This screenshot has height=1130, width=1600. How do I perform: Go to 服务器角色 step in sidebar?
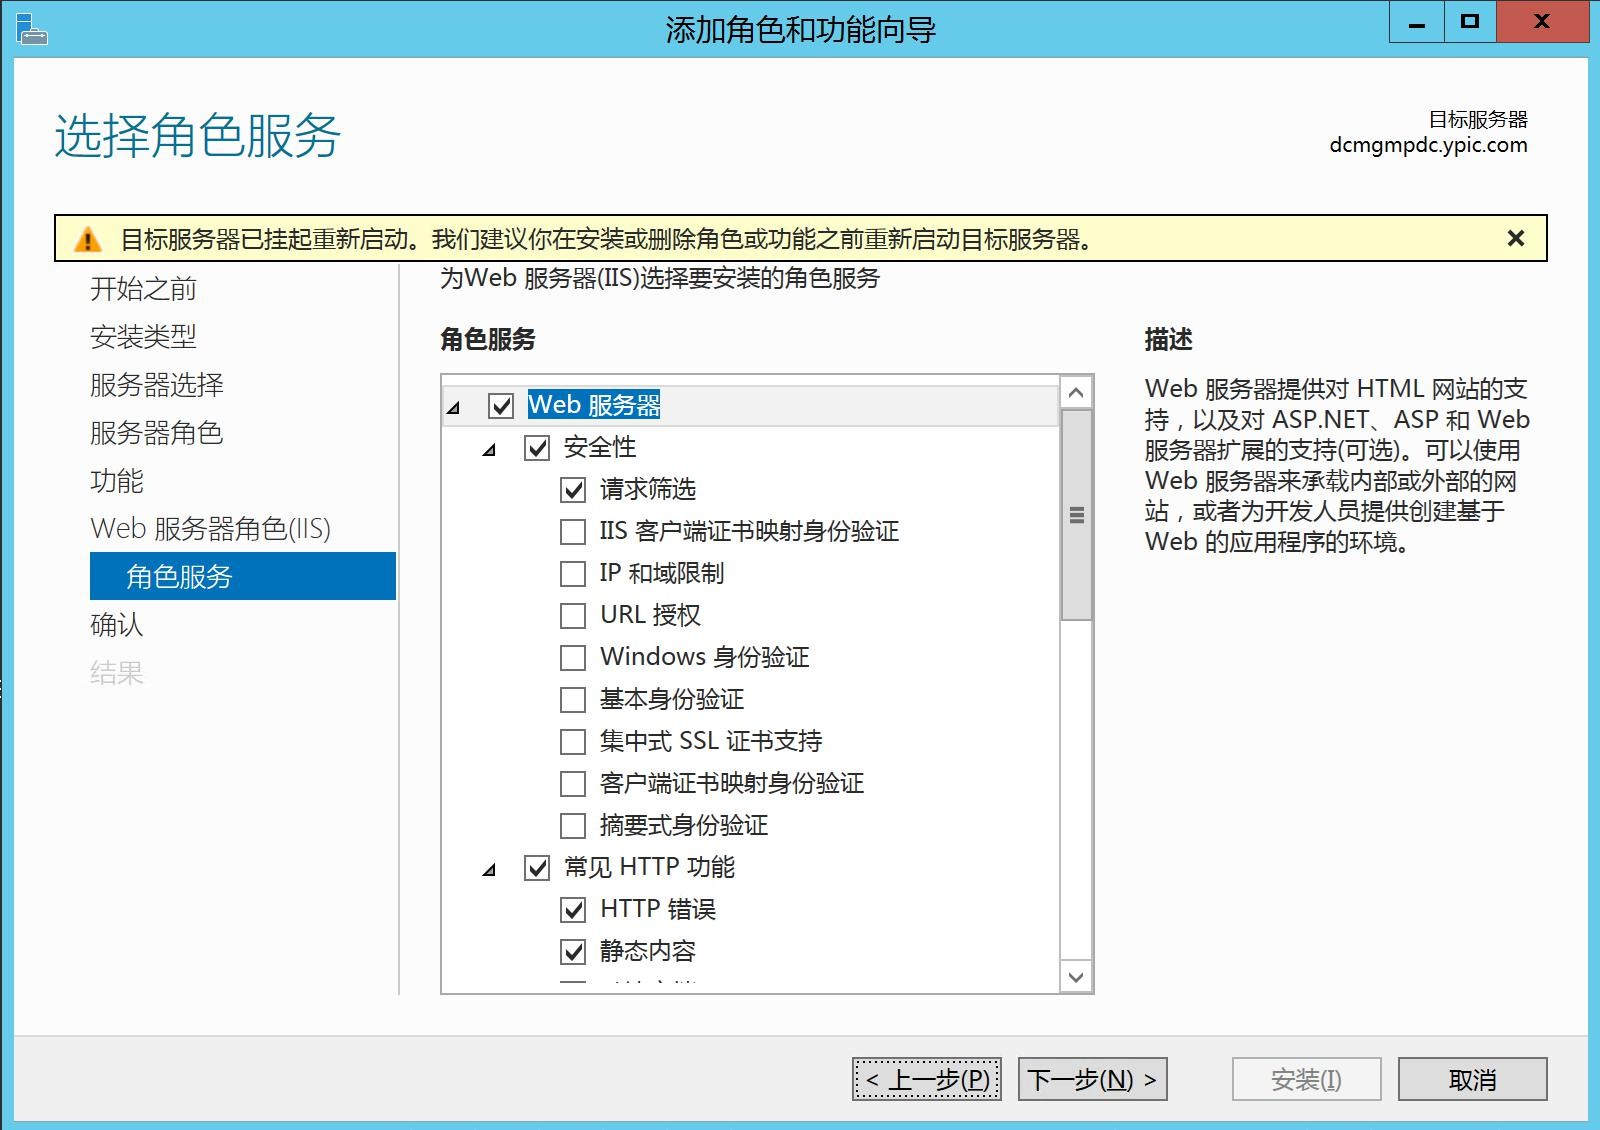coord(156,433)
